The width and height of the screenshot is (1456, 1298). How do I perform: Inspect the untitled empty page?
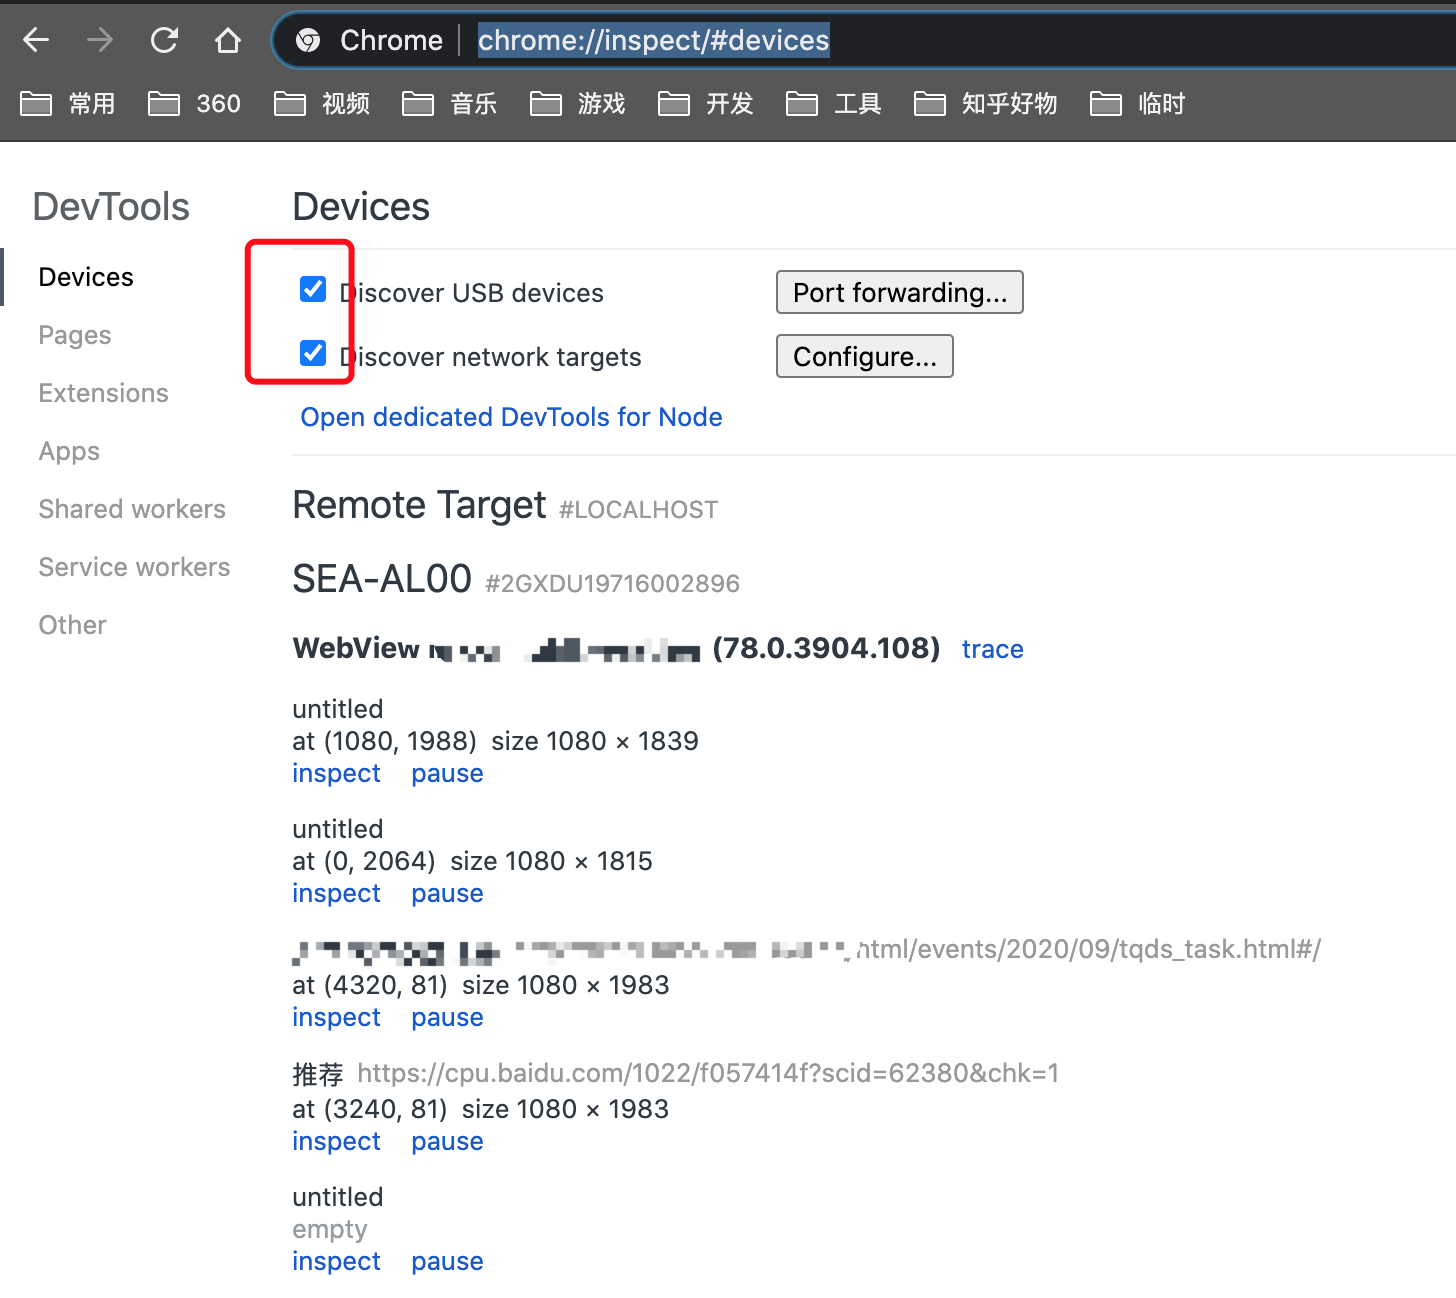click(x=336, y=1261)
